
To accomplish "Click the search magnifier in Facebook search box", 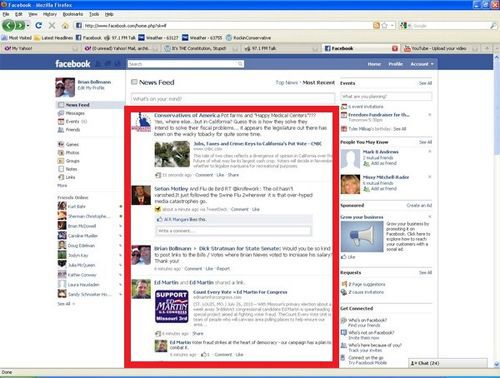I will tap(240, 64).
